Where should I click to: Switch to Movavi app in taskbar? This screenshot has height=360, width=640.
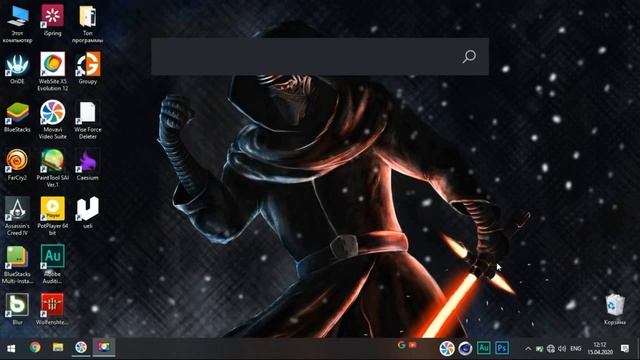point(81,347)
